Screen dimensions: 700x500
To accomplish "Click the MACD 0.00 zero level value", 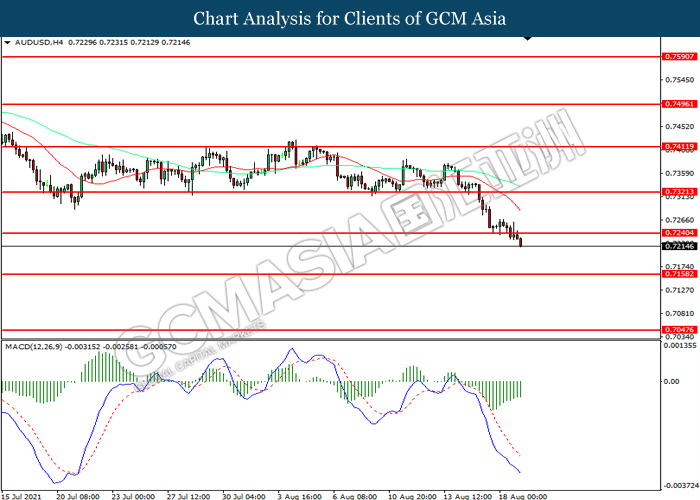I will point(671,381).
